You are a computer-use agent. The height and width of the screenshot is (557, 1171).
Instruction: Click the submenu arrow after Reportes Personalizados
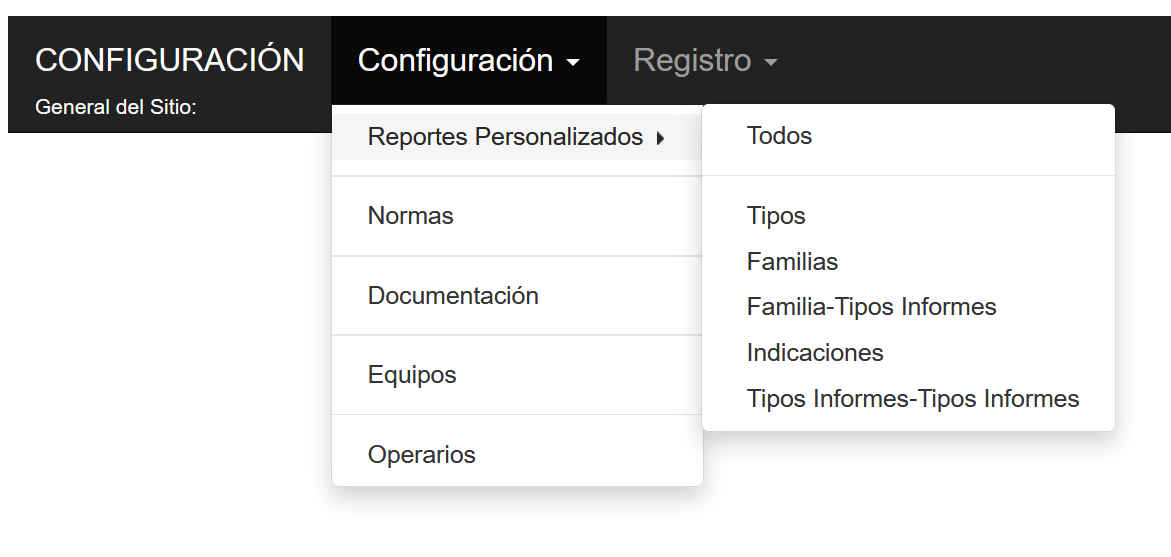point(661,138)
